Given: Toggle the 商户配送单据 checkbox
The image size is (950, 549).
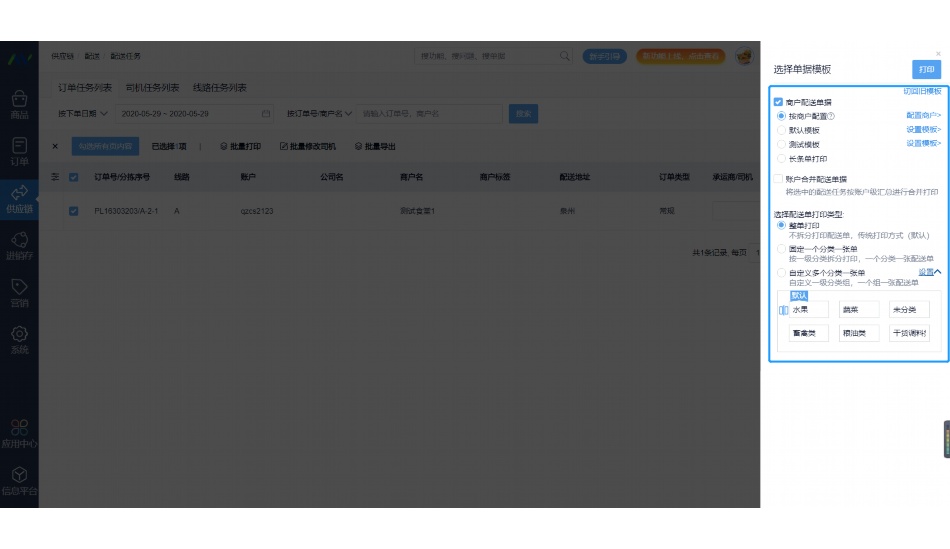Looking at the screenshot, I should click(778, 102).
